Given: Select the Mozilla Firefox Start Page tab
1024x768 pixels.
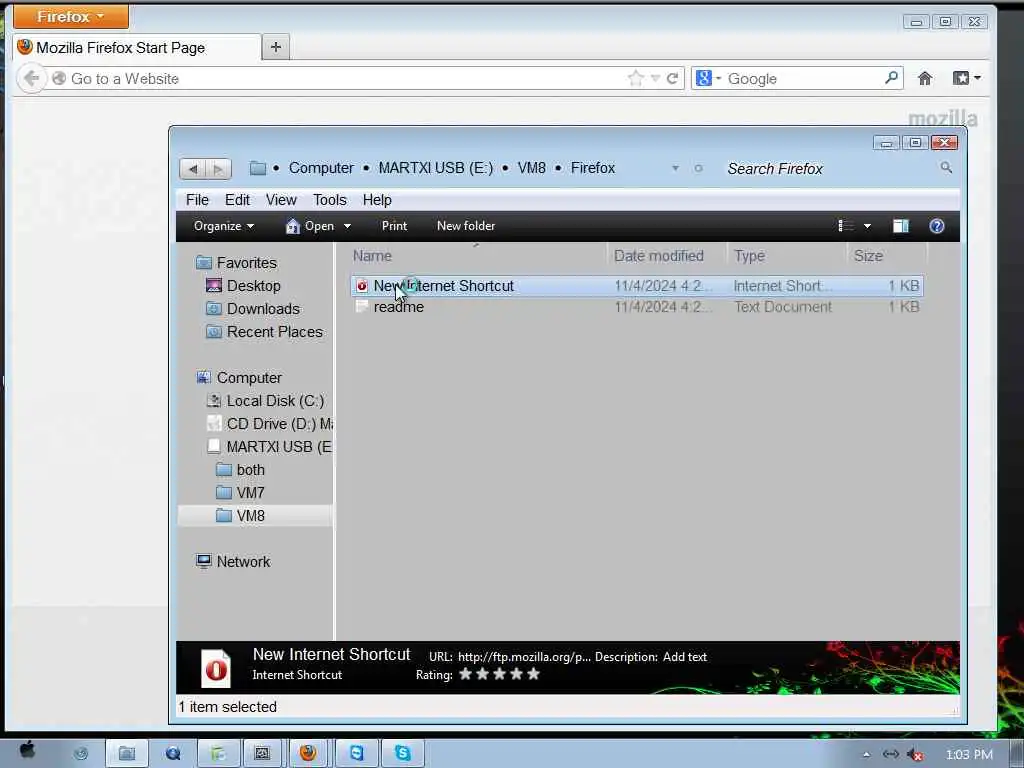Looking at the screenshot, I should click(x=137, y=48).
